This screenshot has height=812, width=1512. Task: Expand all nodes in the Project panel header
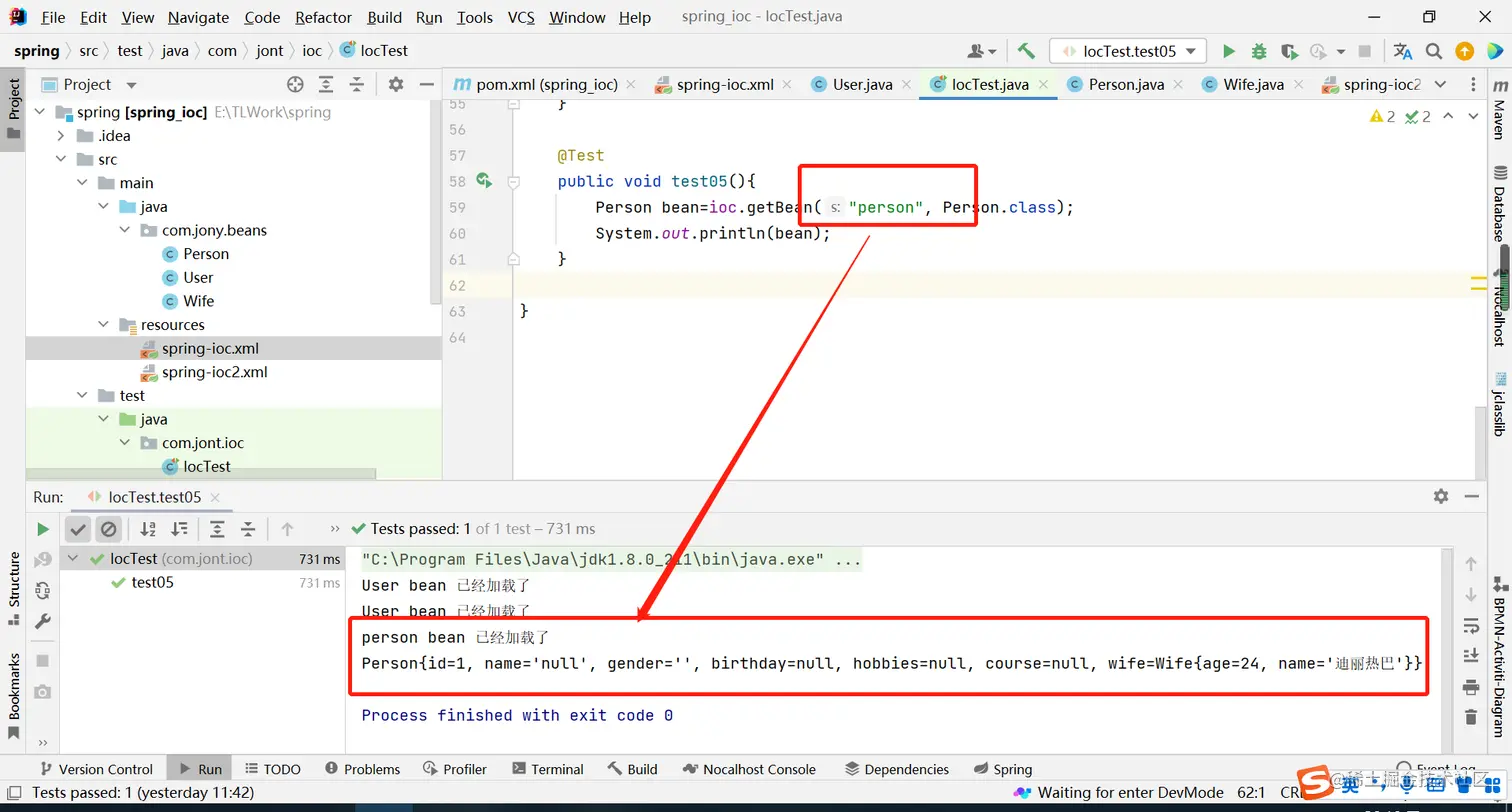click(326, 85)
